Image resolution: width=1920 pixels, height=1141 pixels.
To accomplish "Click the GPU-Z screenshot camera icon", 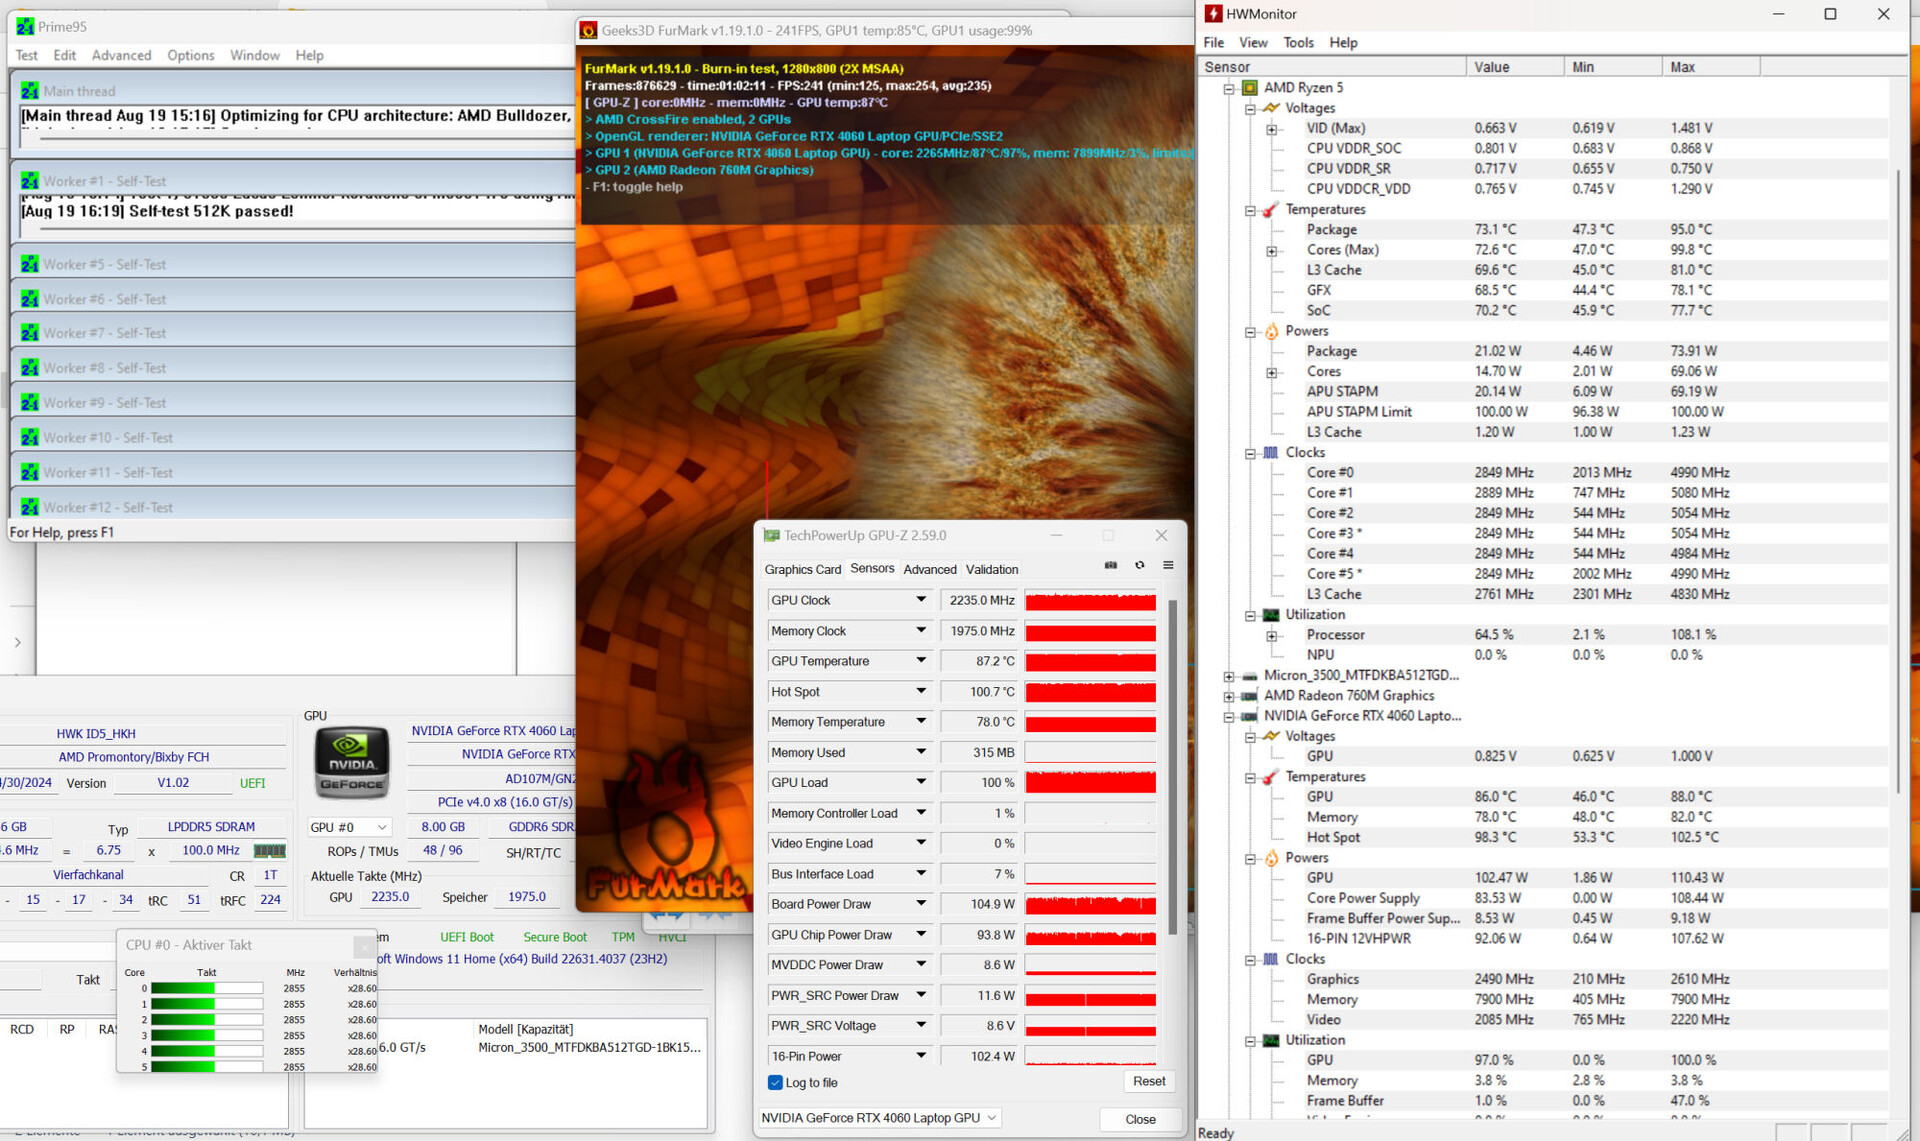I will tap(1110, 566).
